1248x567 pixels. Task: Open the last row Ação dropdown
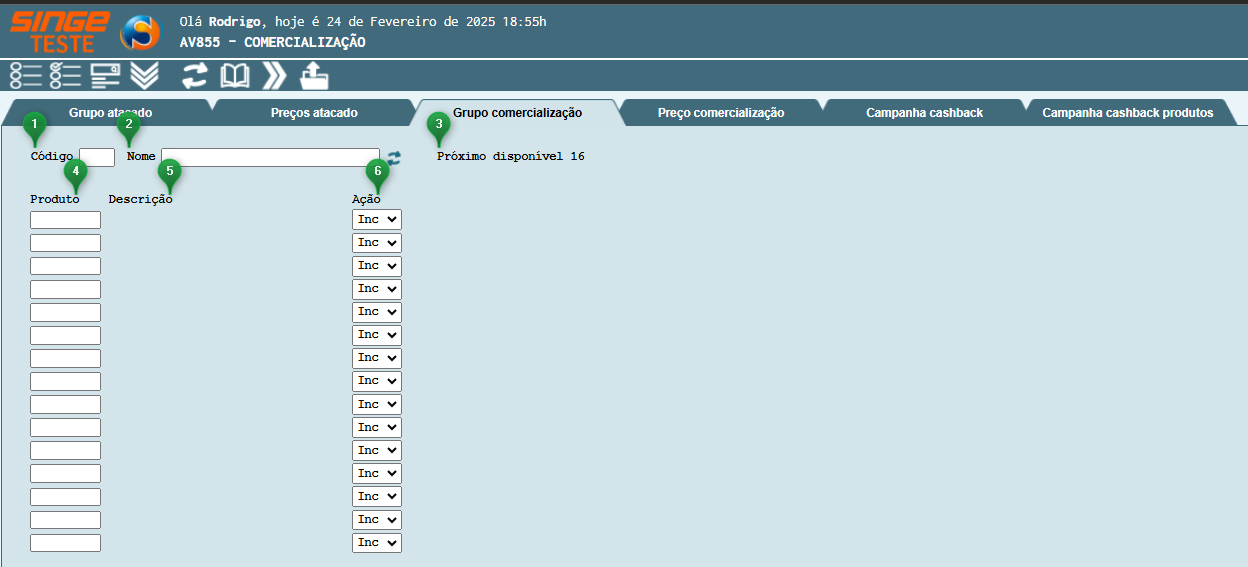coord(376,543)
